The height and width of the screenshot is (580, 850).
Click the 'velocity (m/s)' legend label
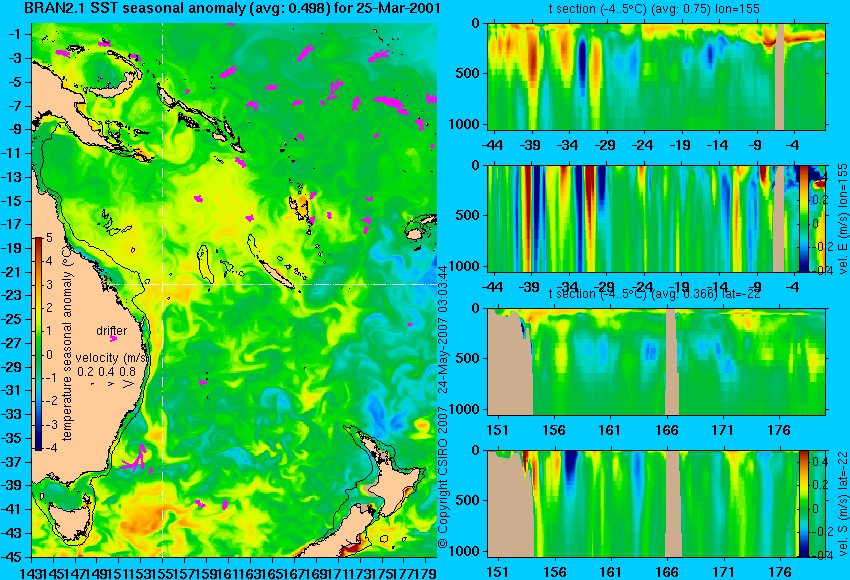[112, 357]
